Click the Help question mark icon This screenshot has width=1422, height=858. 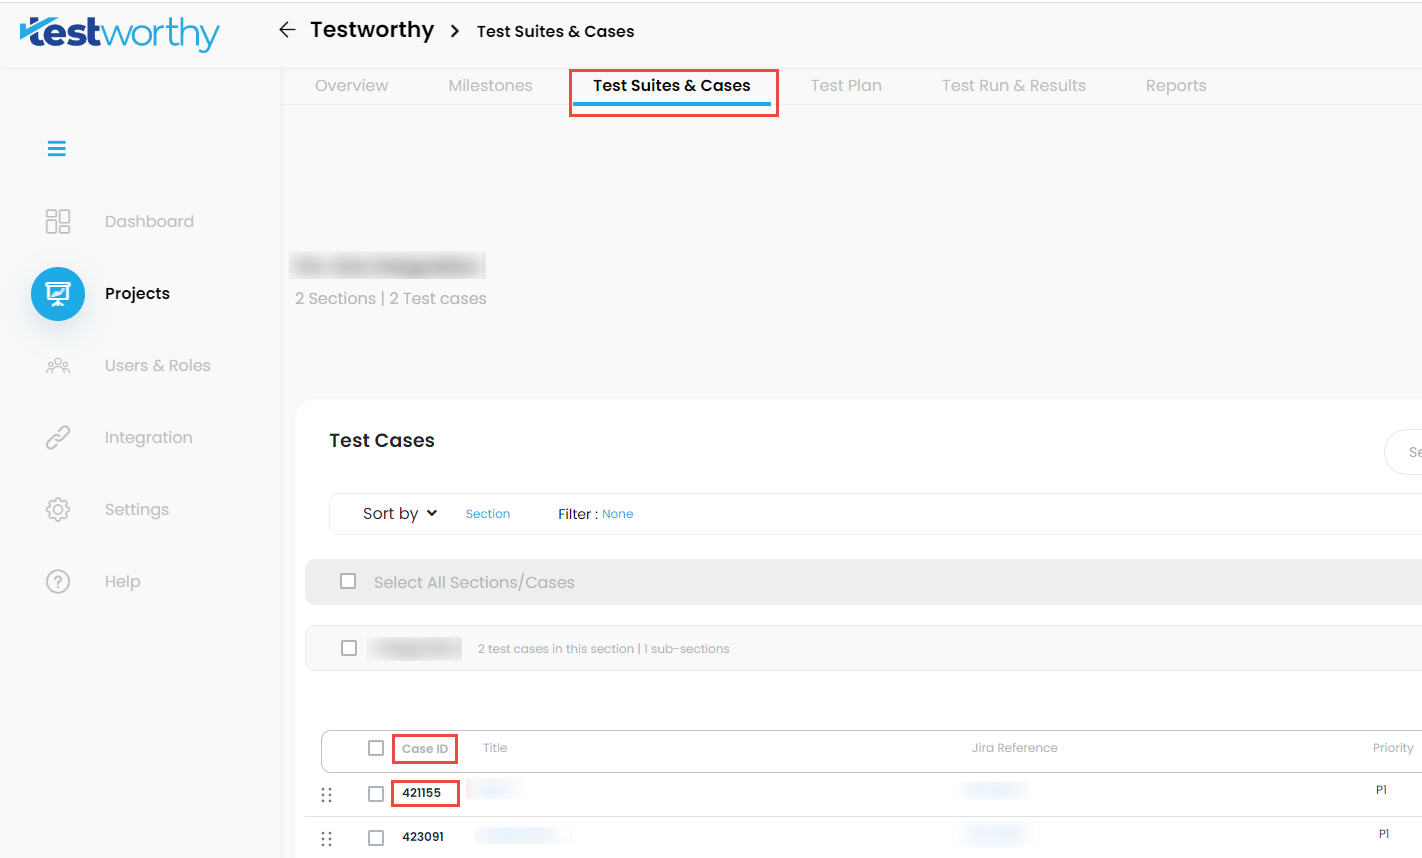pyautogui.click(x=57, y=581)
